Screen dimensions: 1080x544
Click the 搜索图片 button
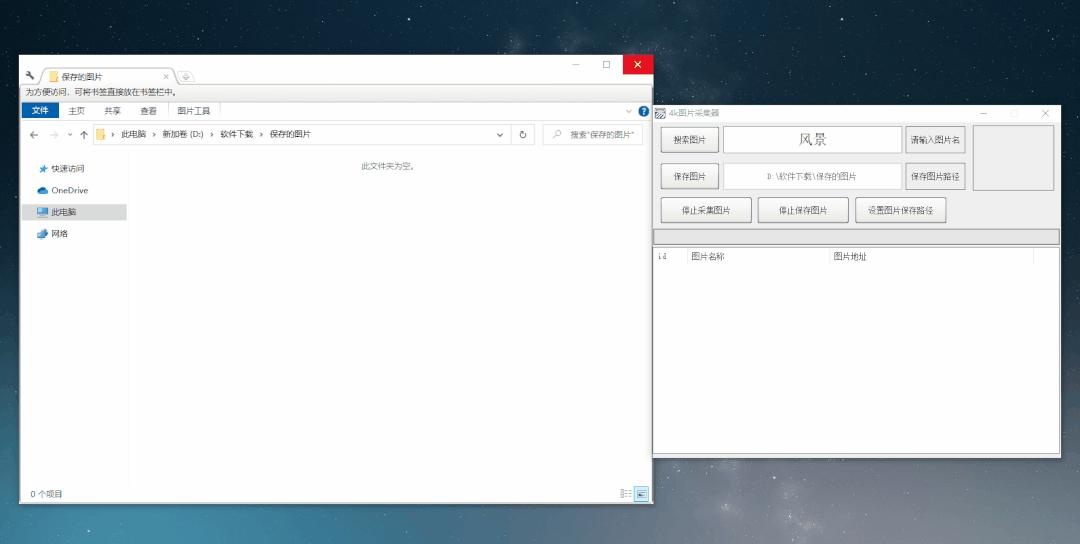pyautogui.click(x=689, y=140)
